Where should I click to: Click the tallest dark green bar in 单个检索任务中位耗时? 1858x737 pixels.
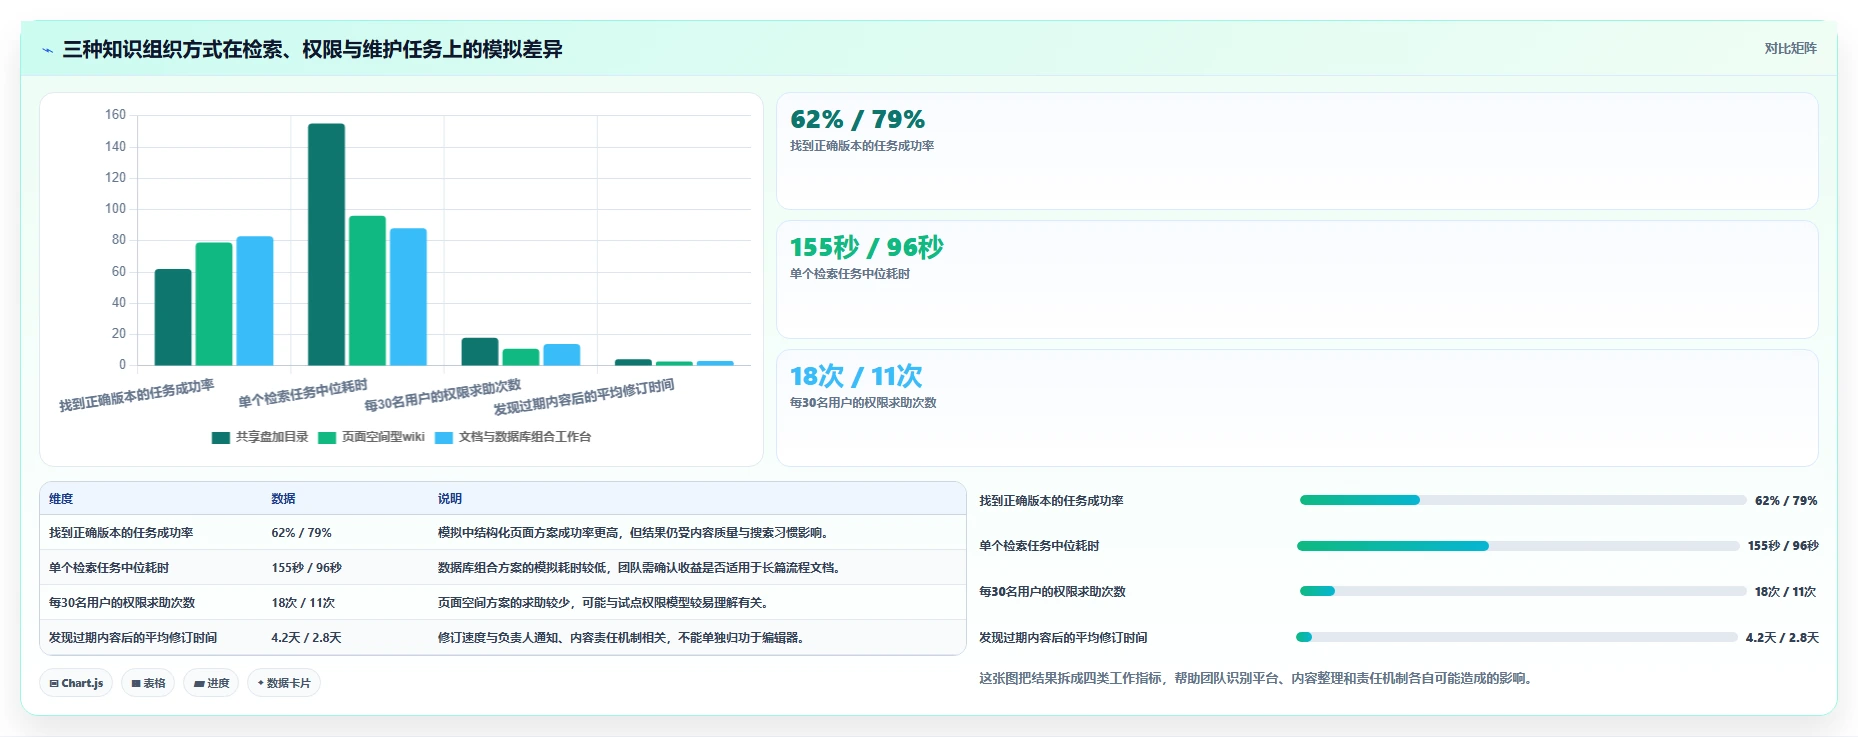[x=326, y=244]
